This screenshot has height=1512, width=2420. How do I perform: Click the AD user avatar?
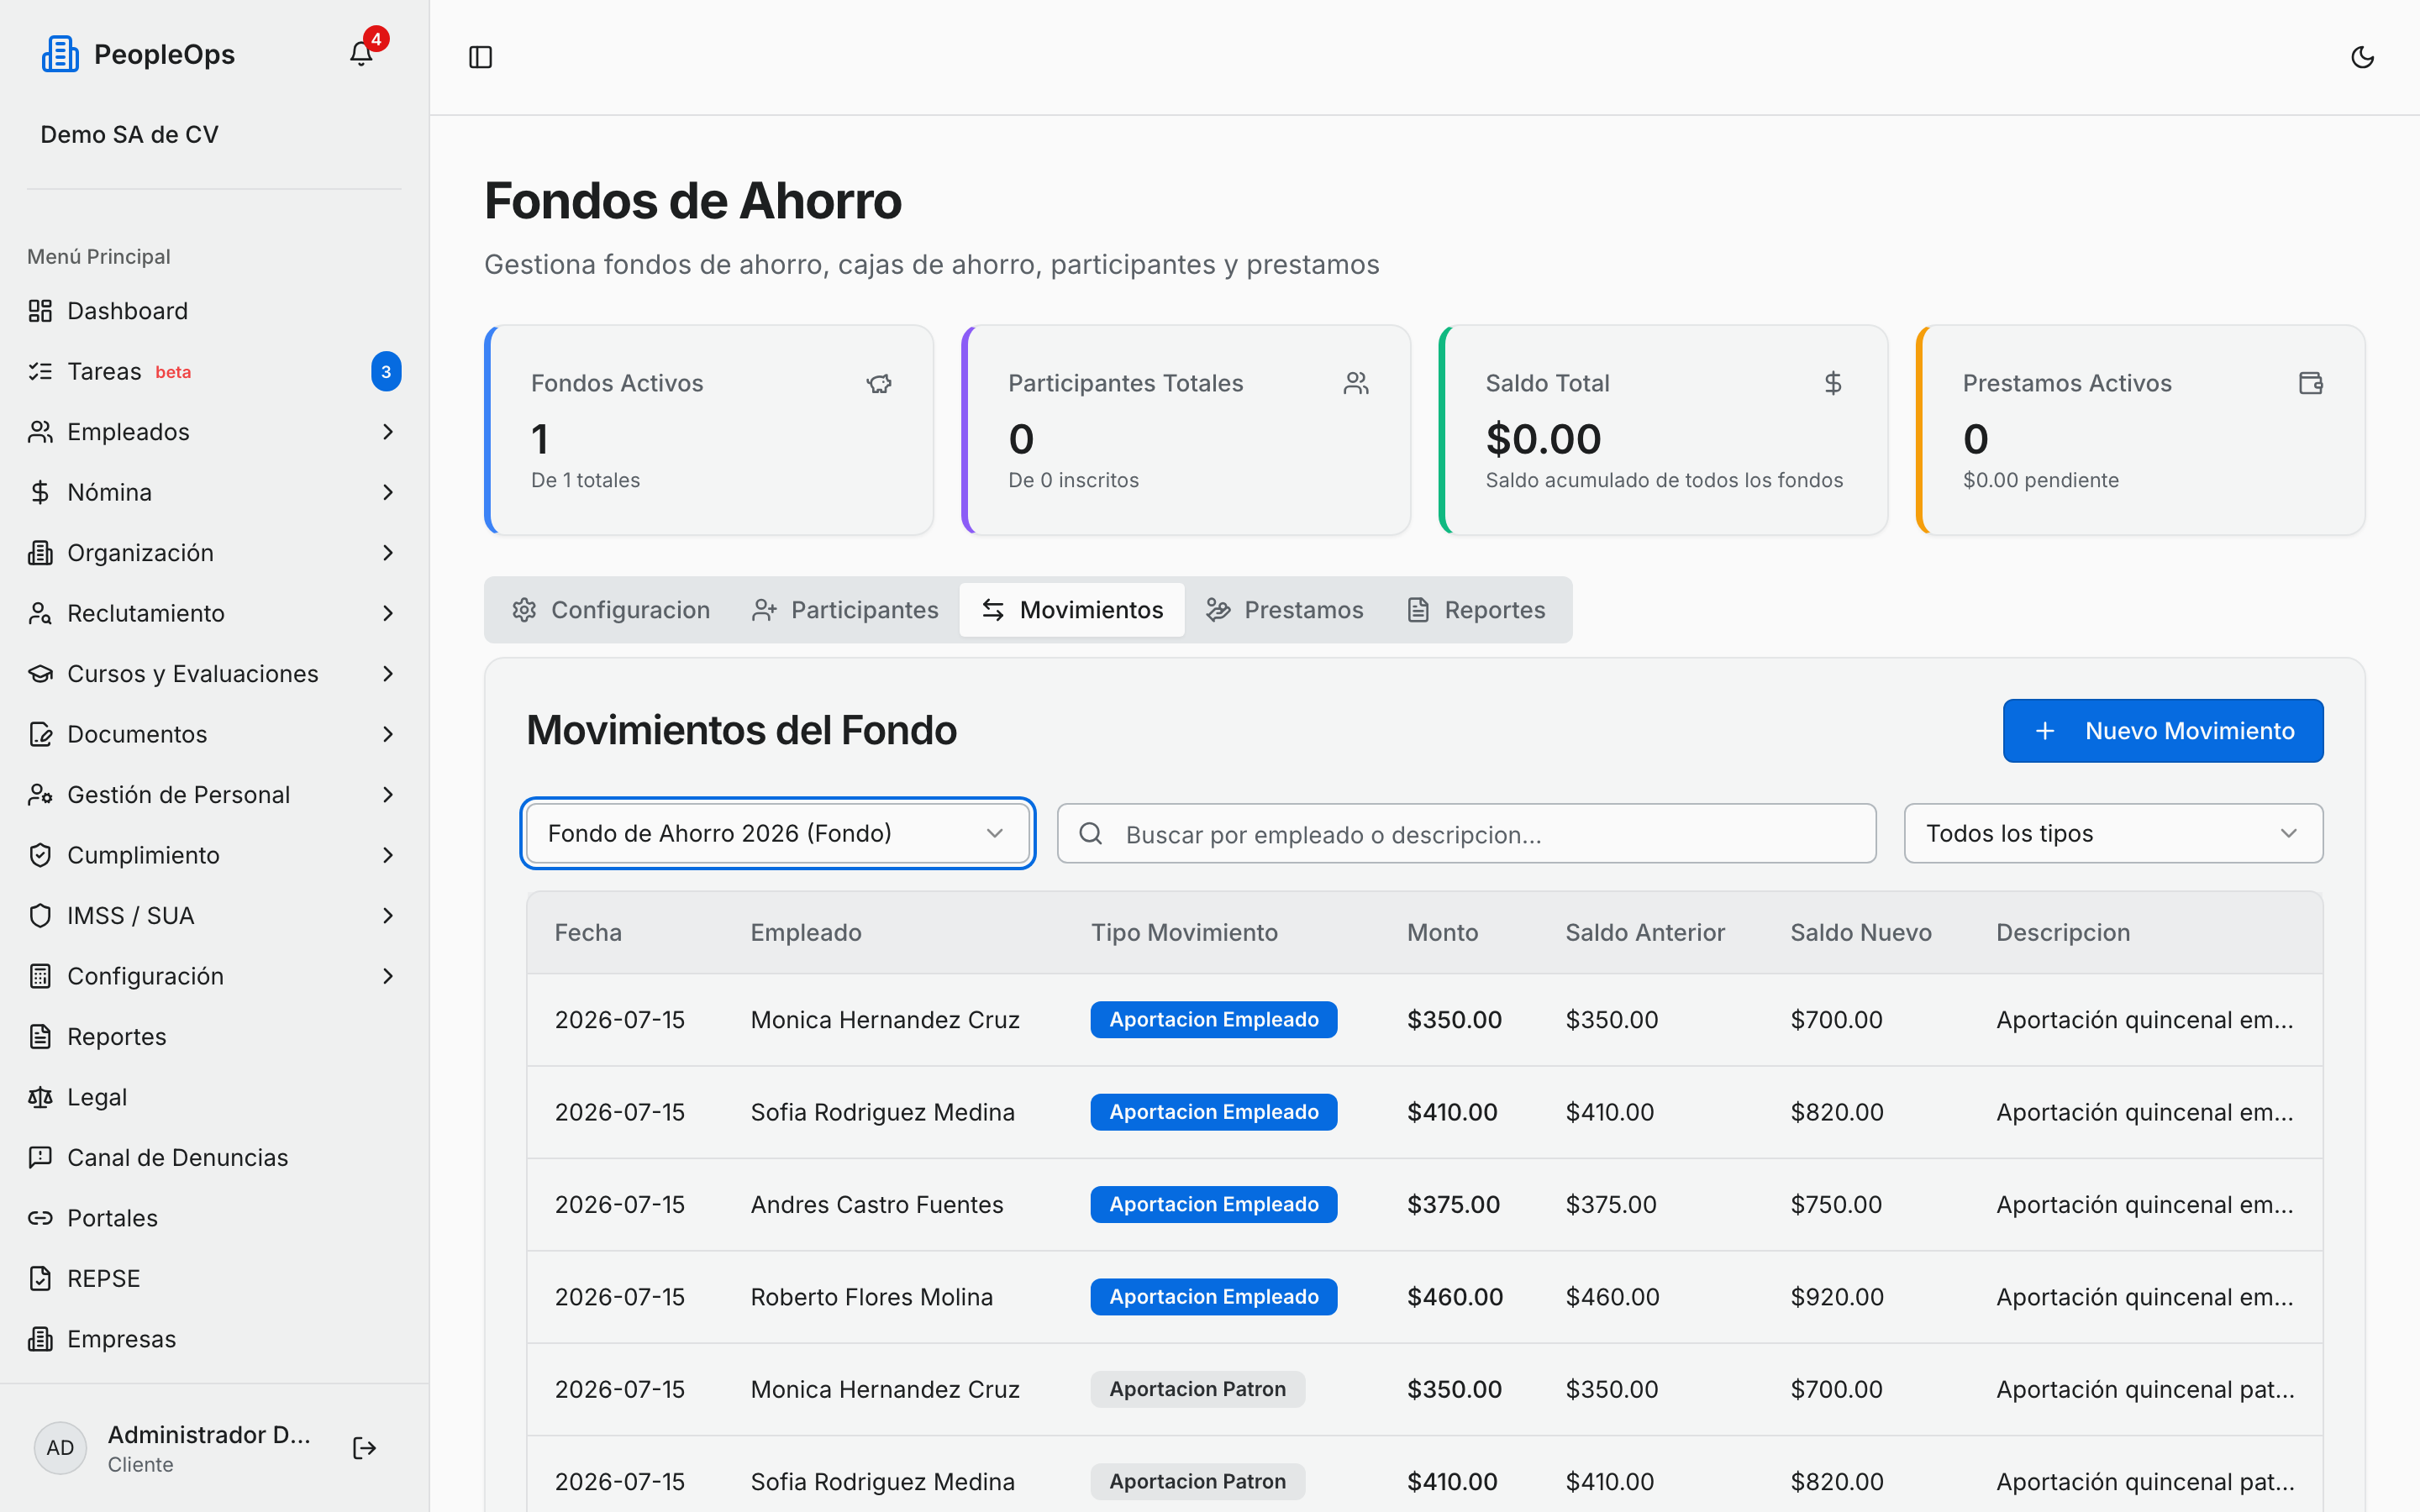pos(60,1448)
